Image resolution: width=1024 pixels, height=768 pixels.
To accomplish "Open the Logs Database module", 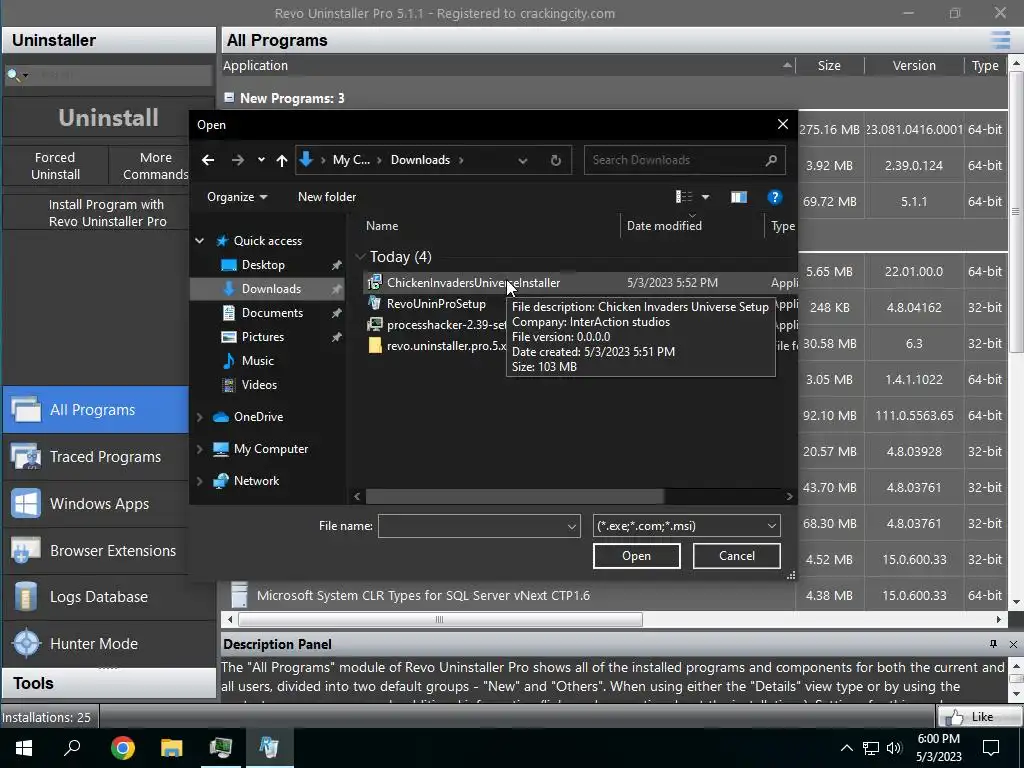I will point(96,597).
